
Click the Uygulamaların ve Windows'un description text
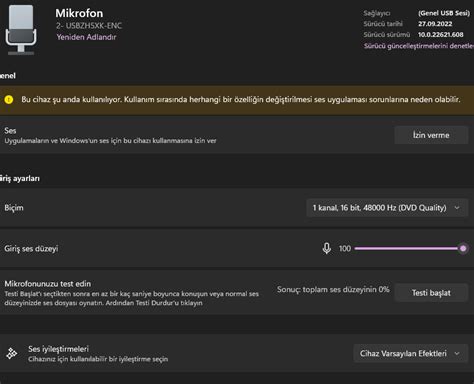coord(110,141)
